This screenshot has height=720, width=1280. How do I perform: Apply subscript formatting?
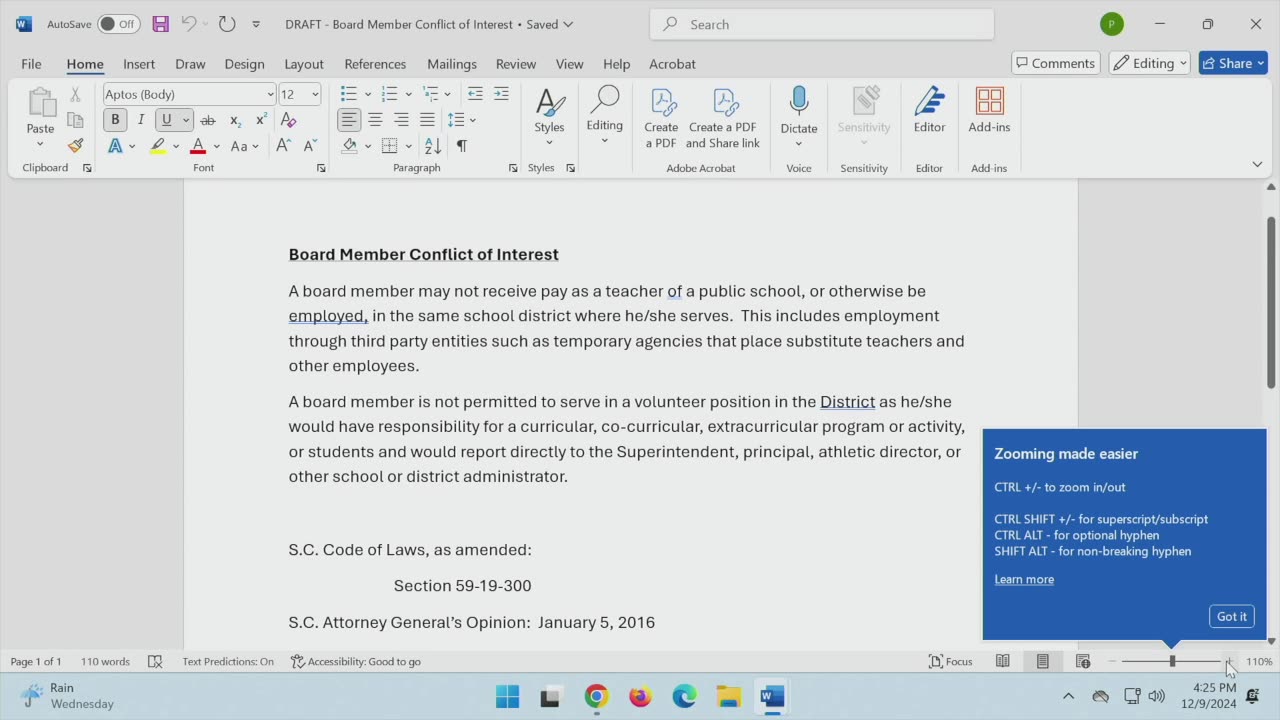[x=235, y=120]
